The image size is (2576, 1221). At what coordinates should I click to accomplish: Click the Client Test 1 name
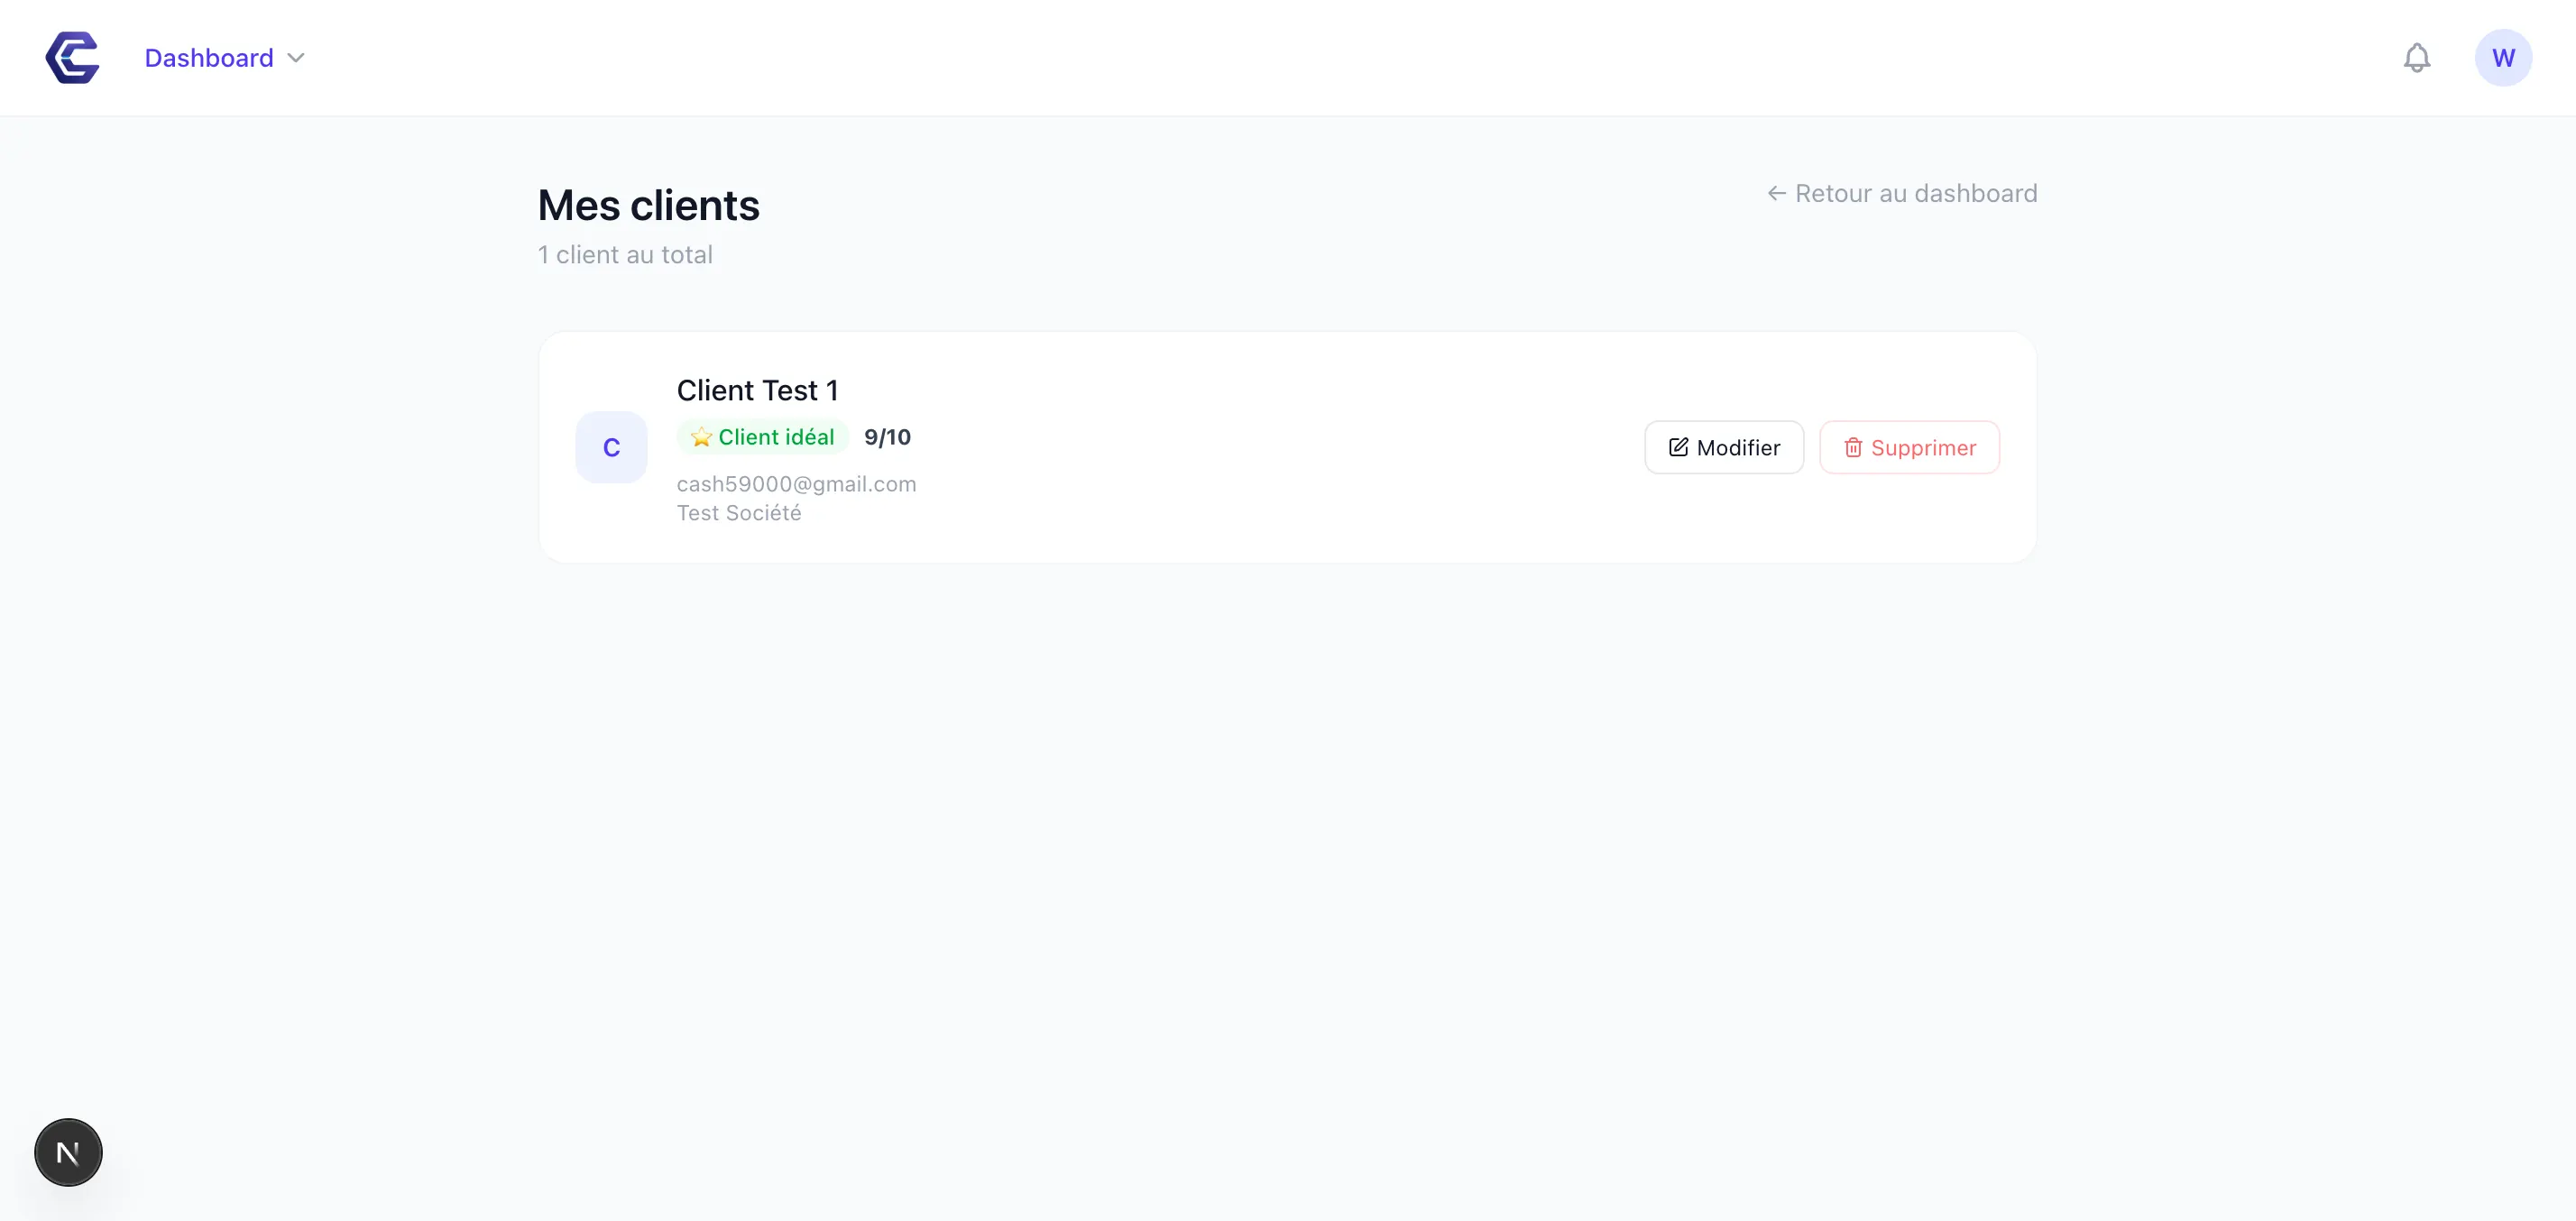757,390
